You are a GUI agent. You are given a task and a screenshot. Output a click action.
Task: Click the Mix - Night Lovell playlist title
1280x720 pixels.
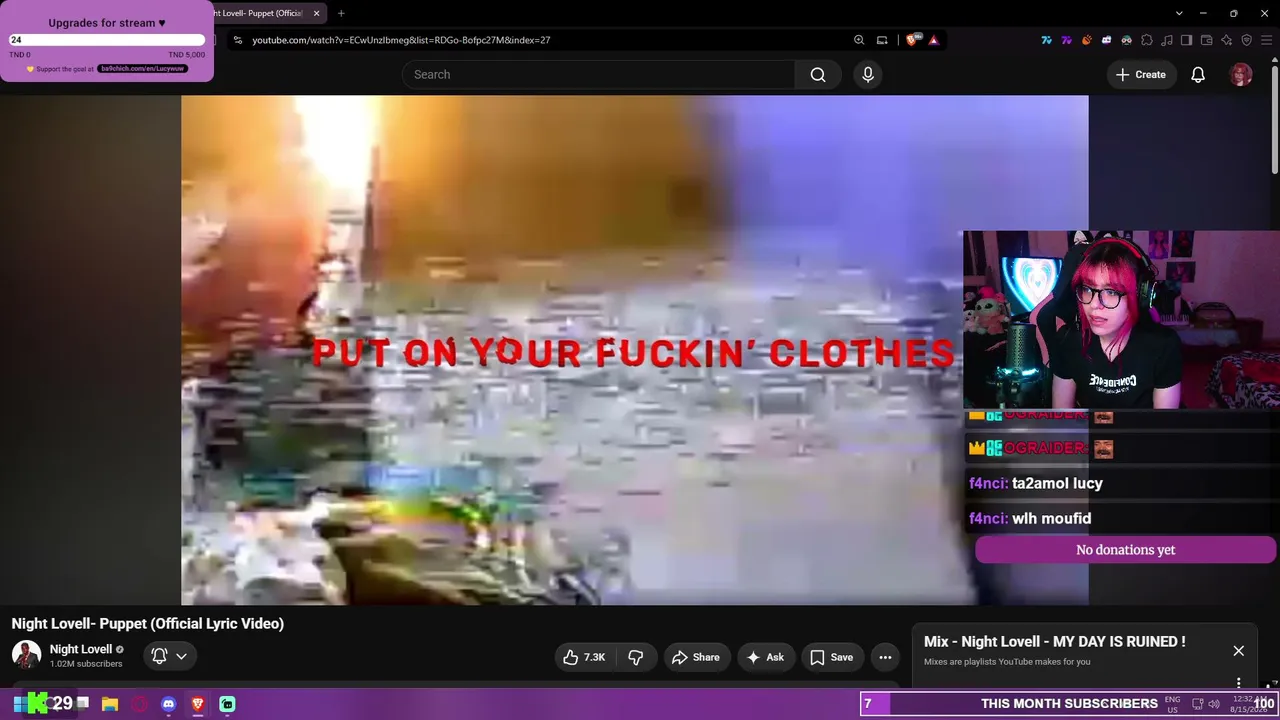[1055, 642]
